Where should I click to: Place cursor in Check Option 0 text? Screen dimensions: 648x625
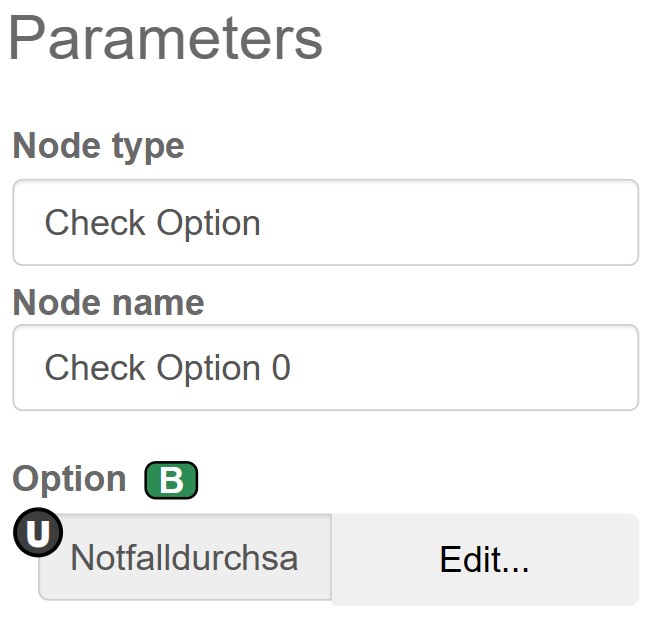pos(167,368)
